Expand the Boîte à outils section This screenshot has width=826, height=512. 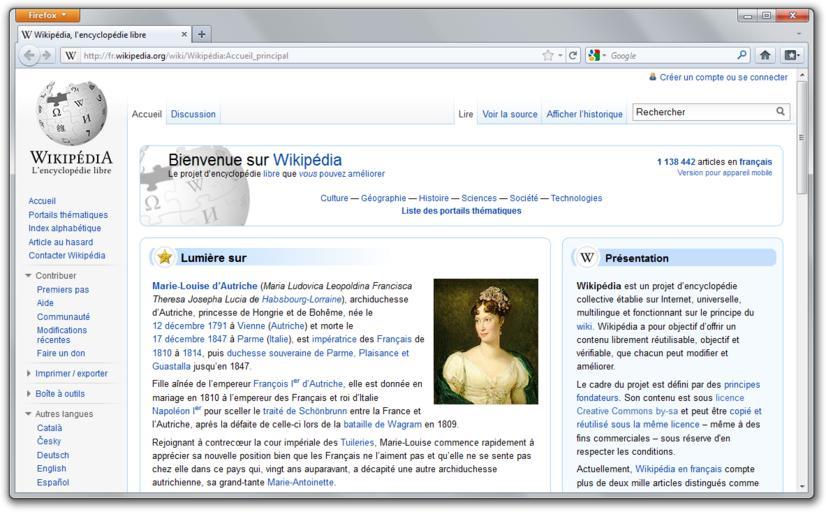29,394
